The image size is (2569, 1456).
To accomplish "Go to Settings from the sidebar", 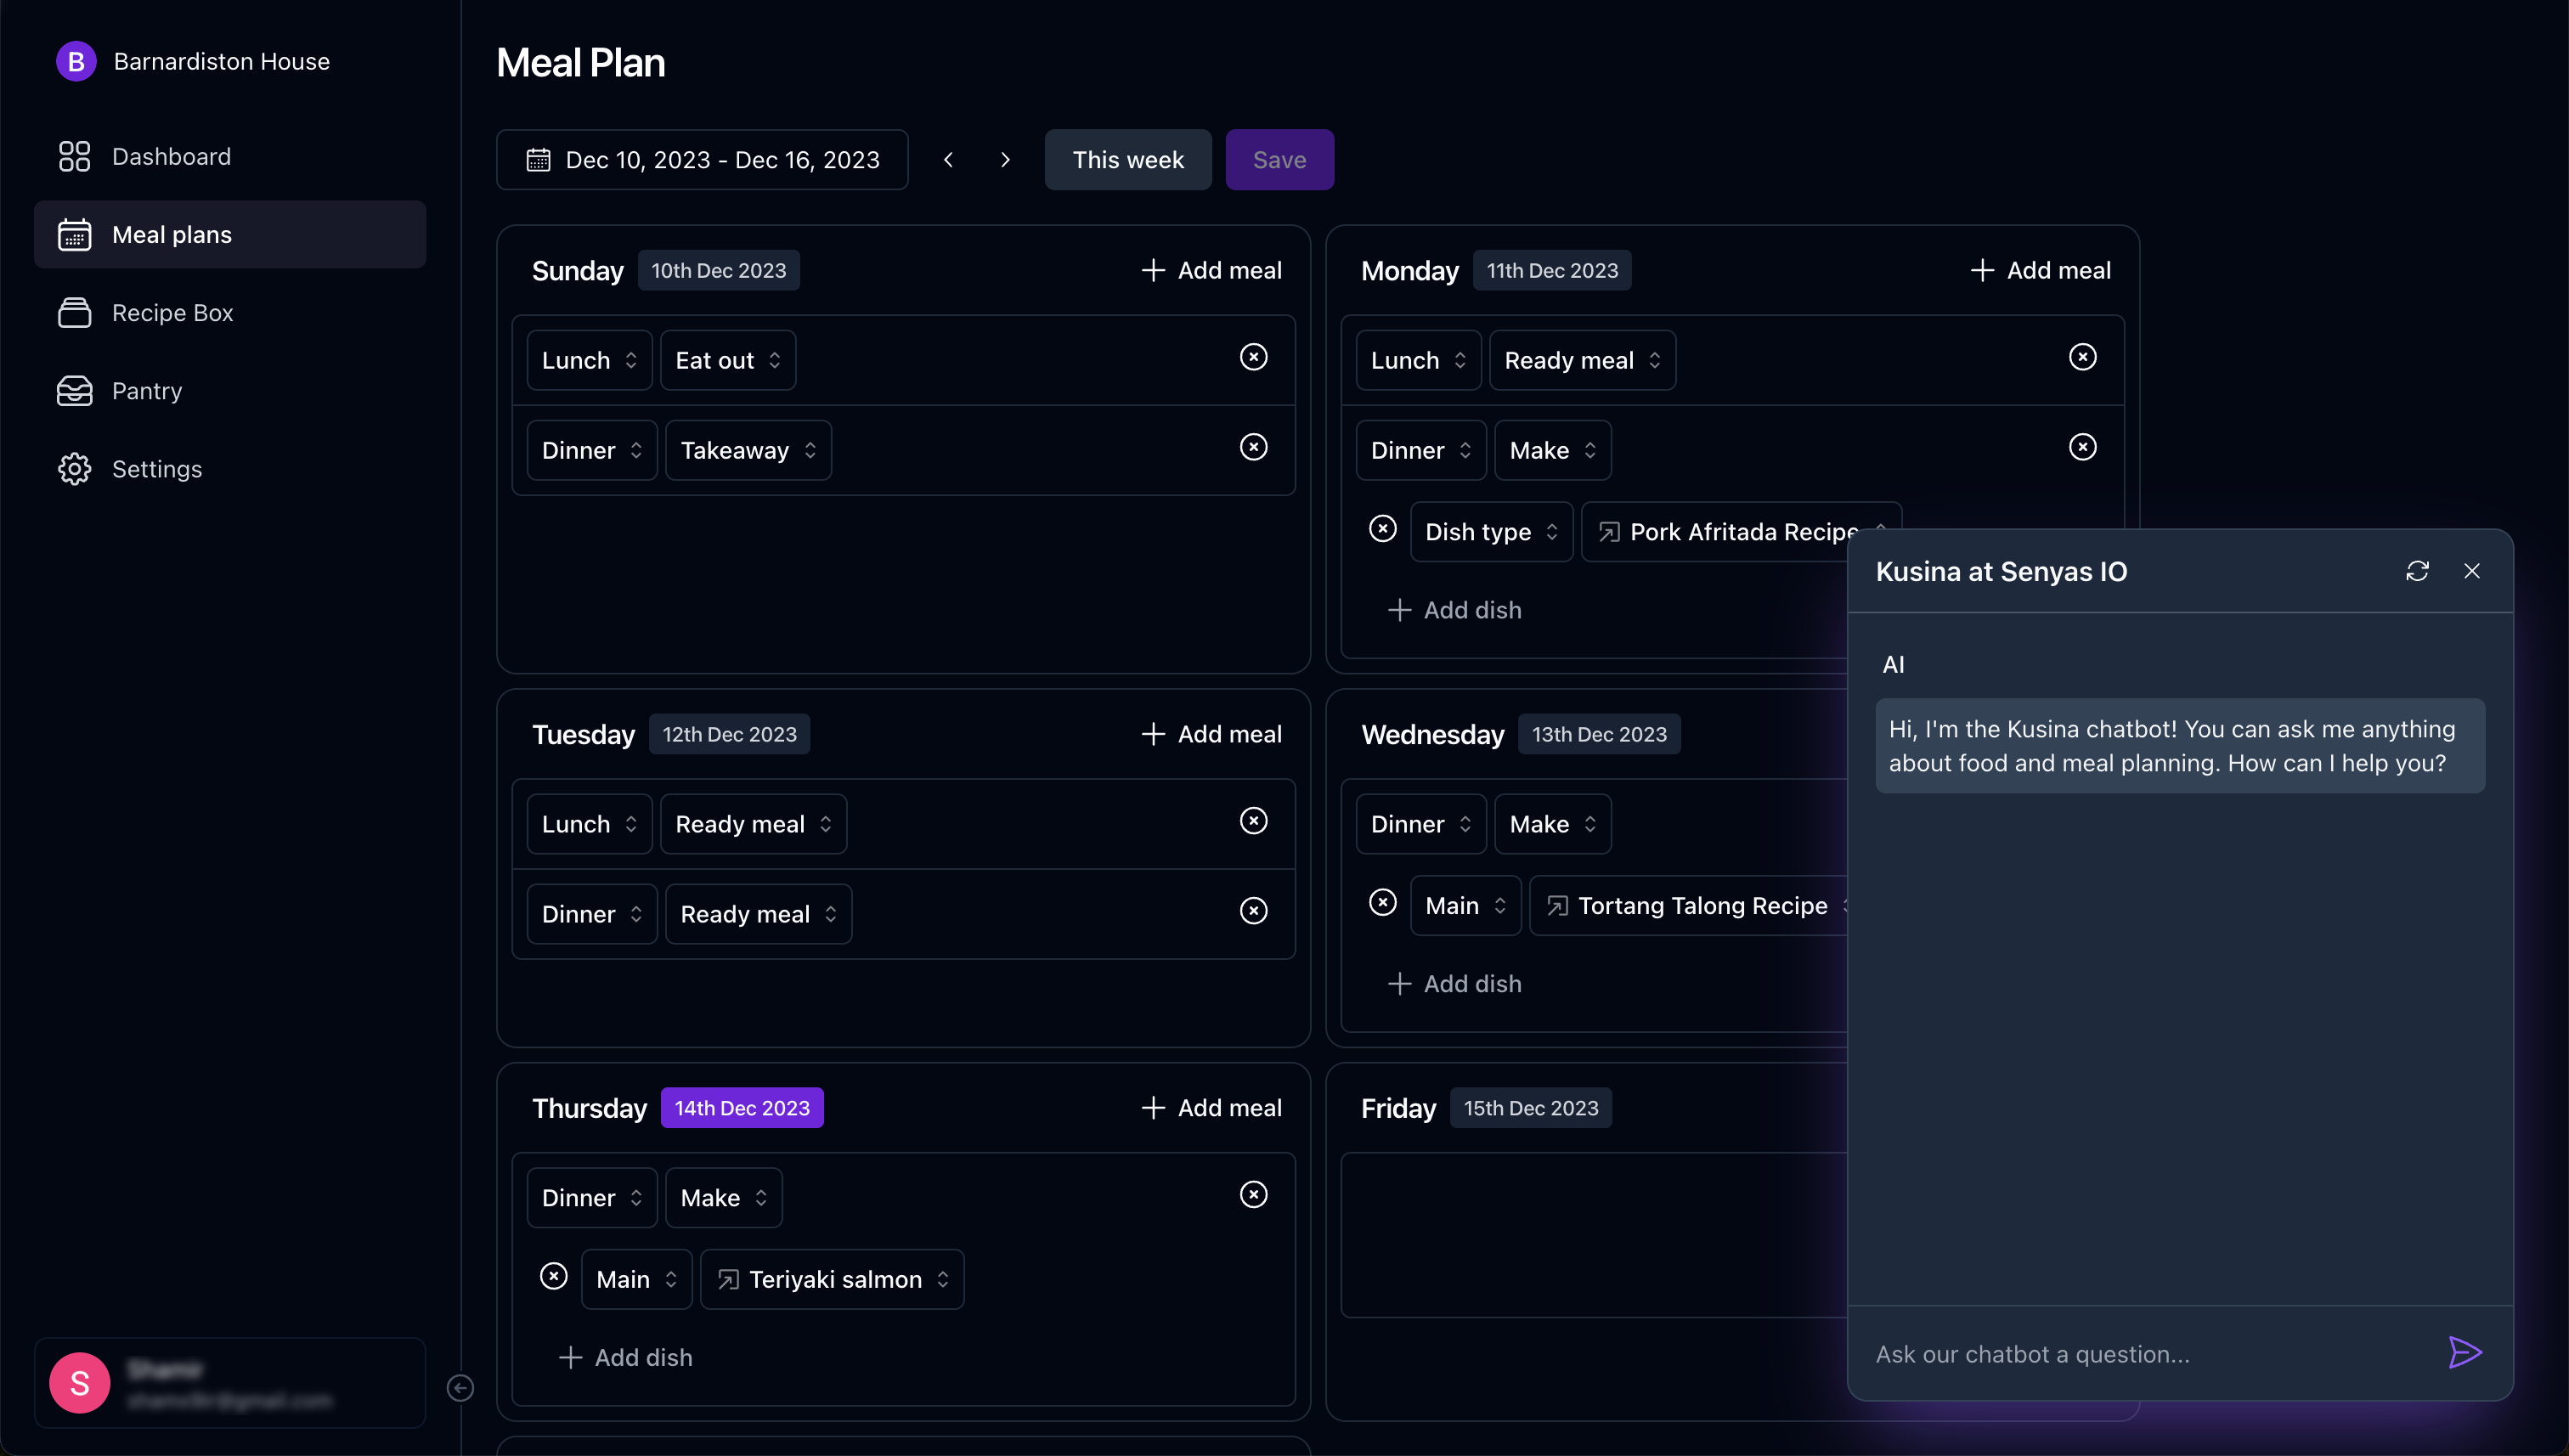I will click(x=157, y=469).
